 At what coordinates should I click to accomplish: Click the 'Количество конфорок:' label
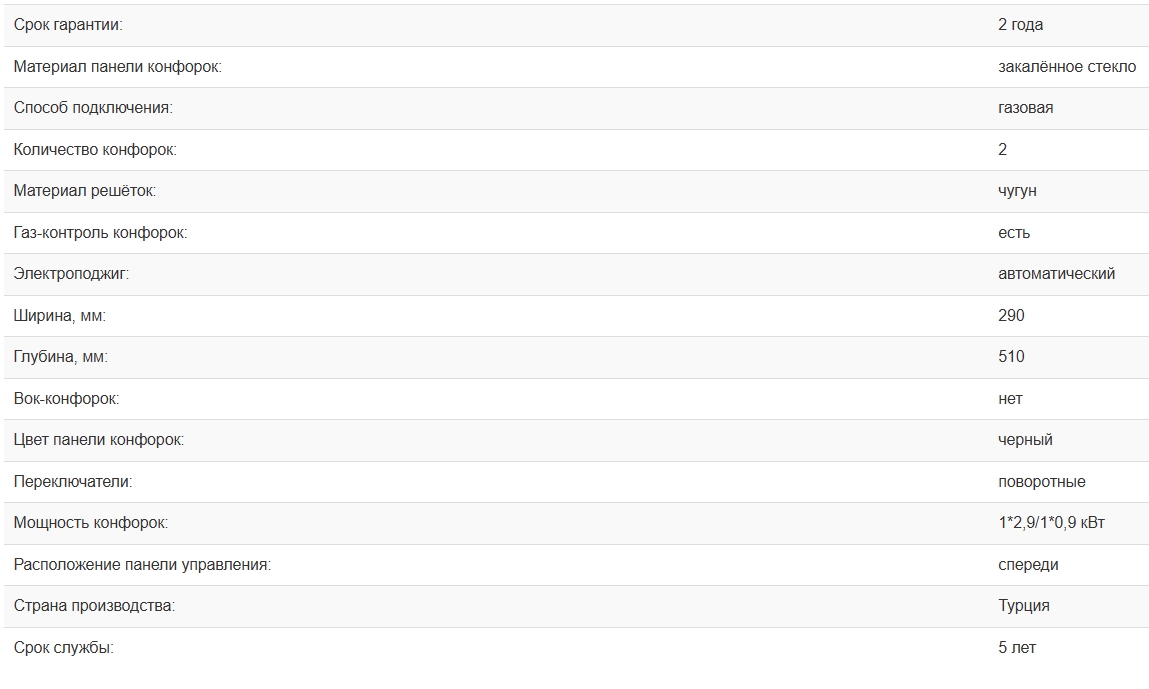pyautogui.click(x=95, y=150)
